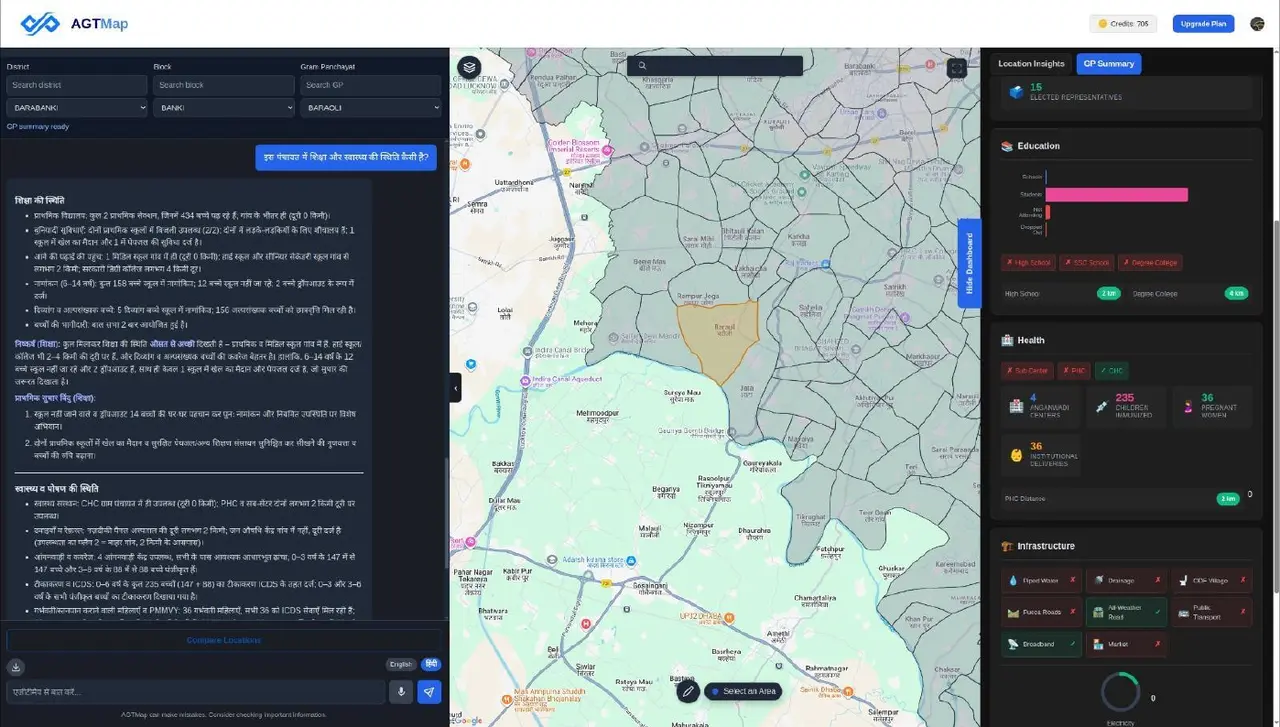Image resolution: width=1280 pixels, height=727 pixels.
Task: Click the Search block input field
Action: [x=224, y=85]
